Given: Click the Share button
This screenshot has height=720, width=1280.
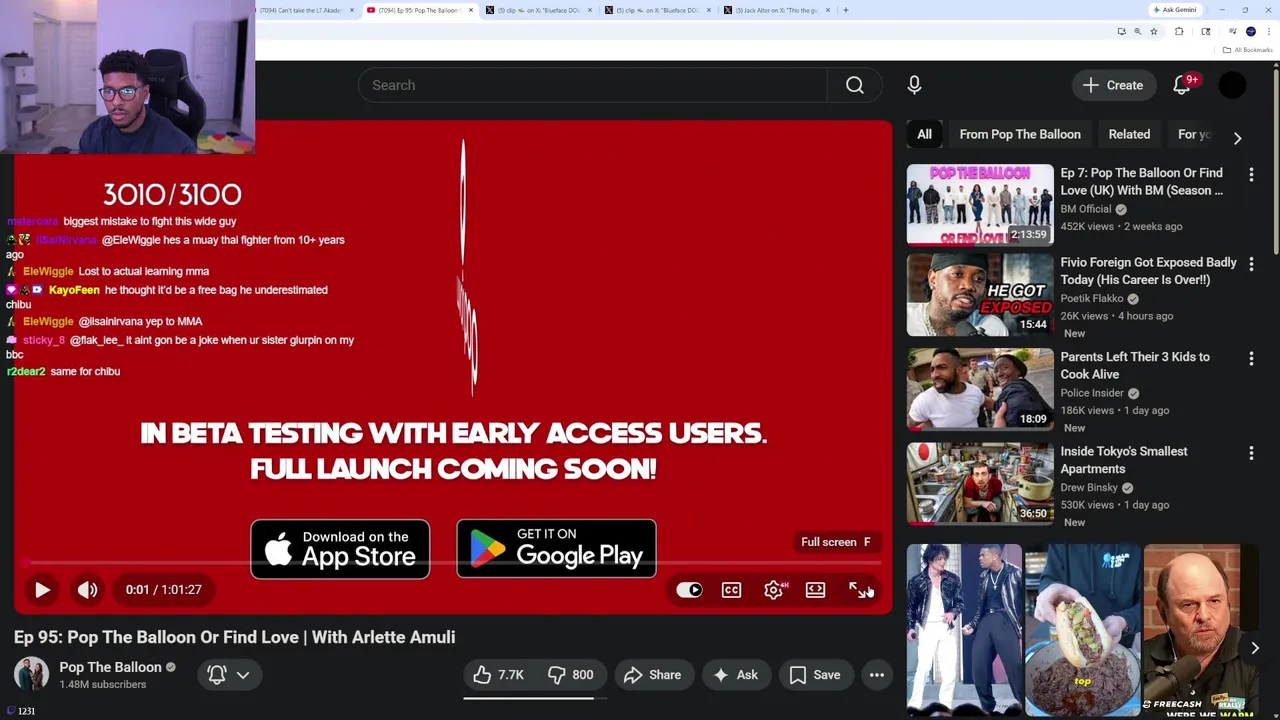Looking at the screenshot, I should [x=652, y=675].
